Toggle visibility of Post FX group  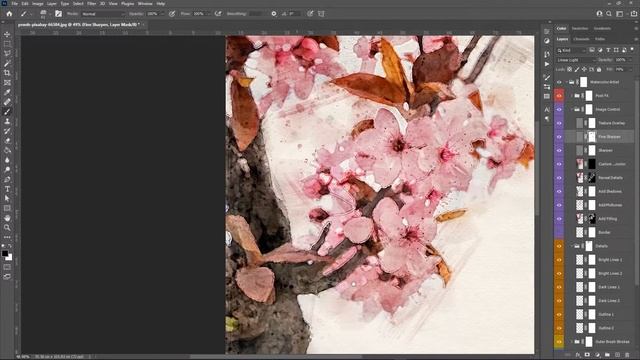click(x=559, y=96)
